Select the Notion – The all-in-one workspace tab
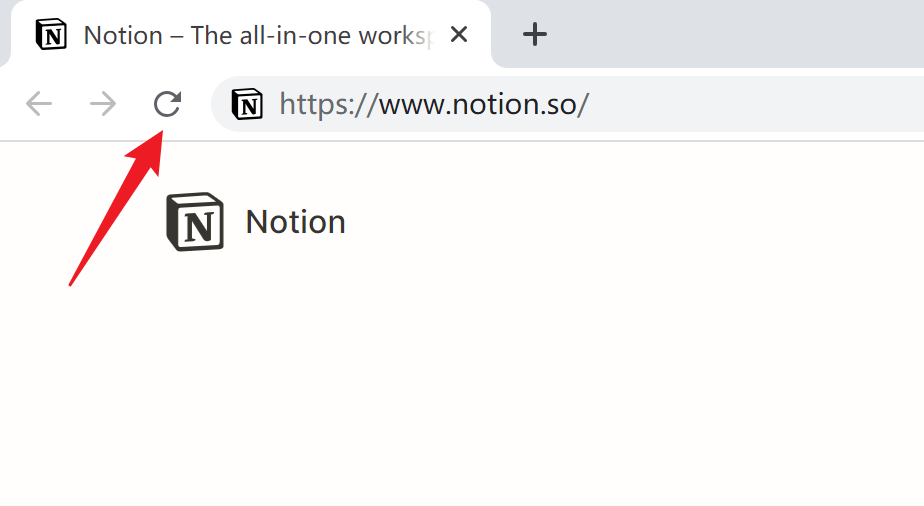The width and height of the screenshot is (924, 506). tap(251, 34)
